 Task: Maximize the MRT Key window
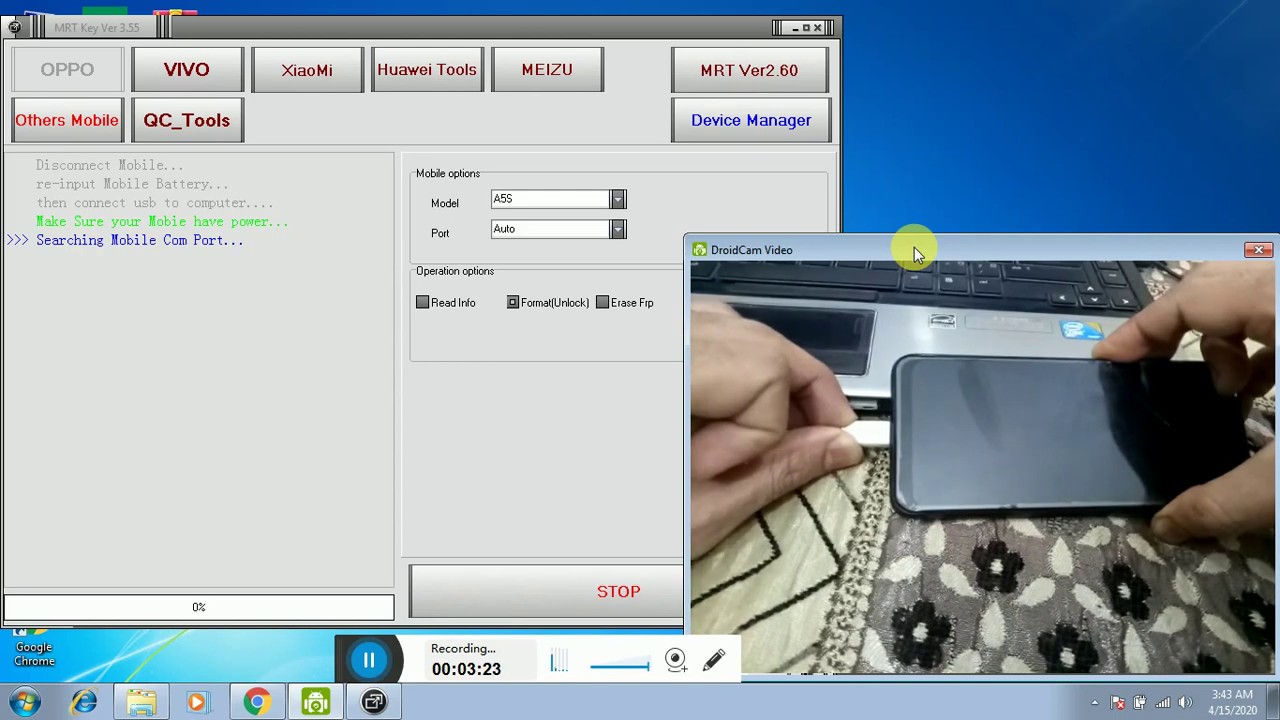coord(807,28)
